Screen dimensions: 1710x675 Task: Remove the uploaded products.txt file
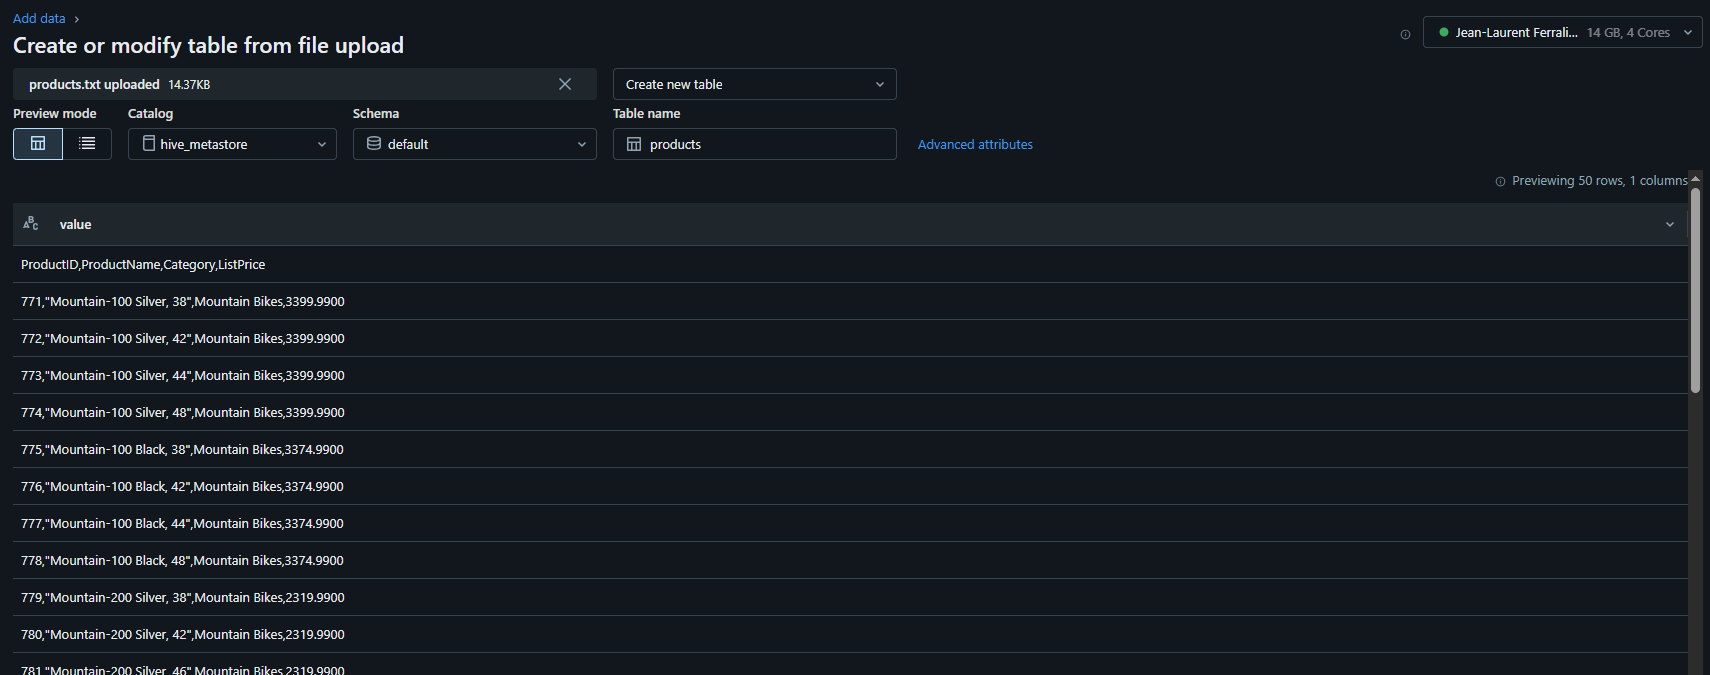[565, 84]
